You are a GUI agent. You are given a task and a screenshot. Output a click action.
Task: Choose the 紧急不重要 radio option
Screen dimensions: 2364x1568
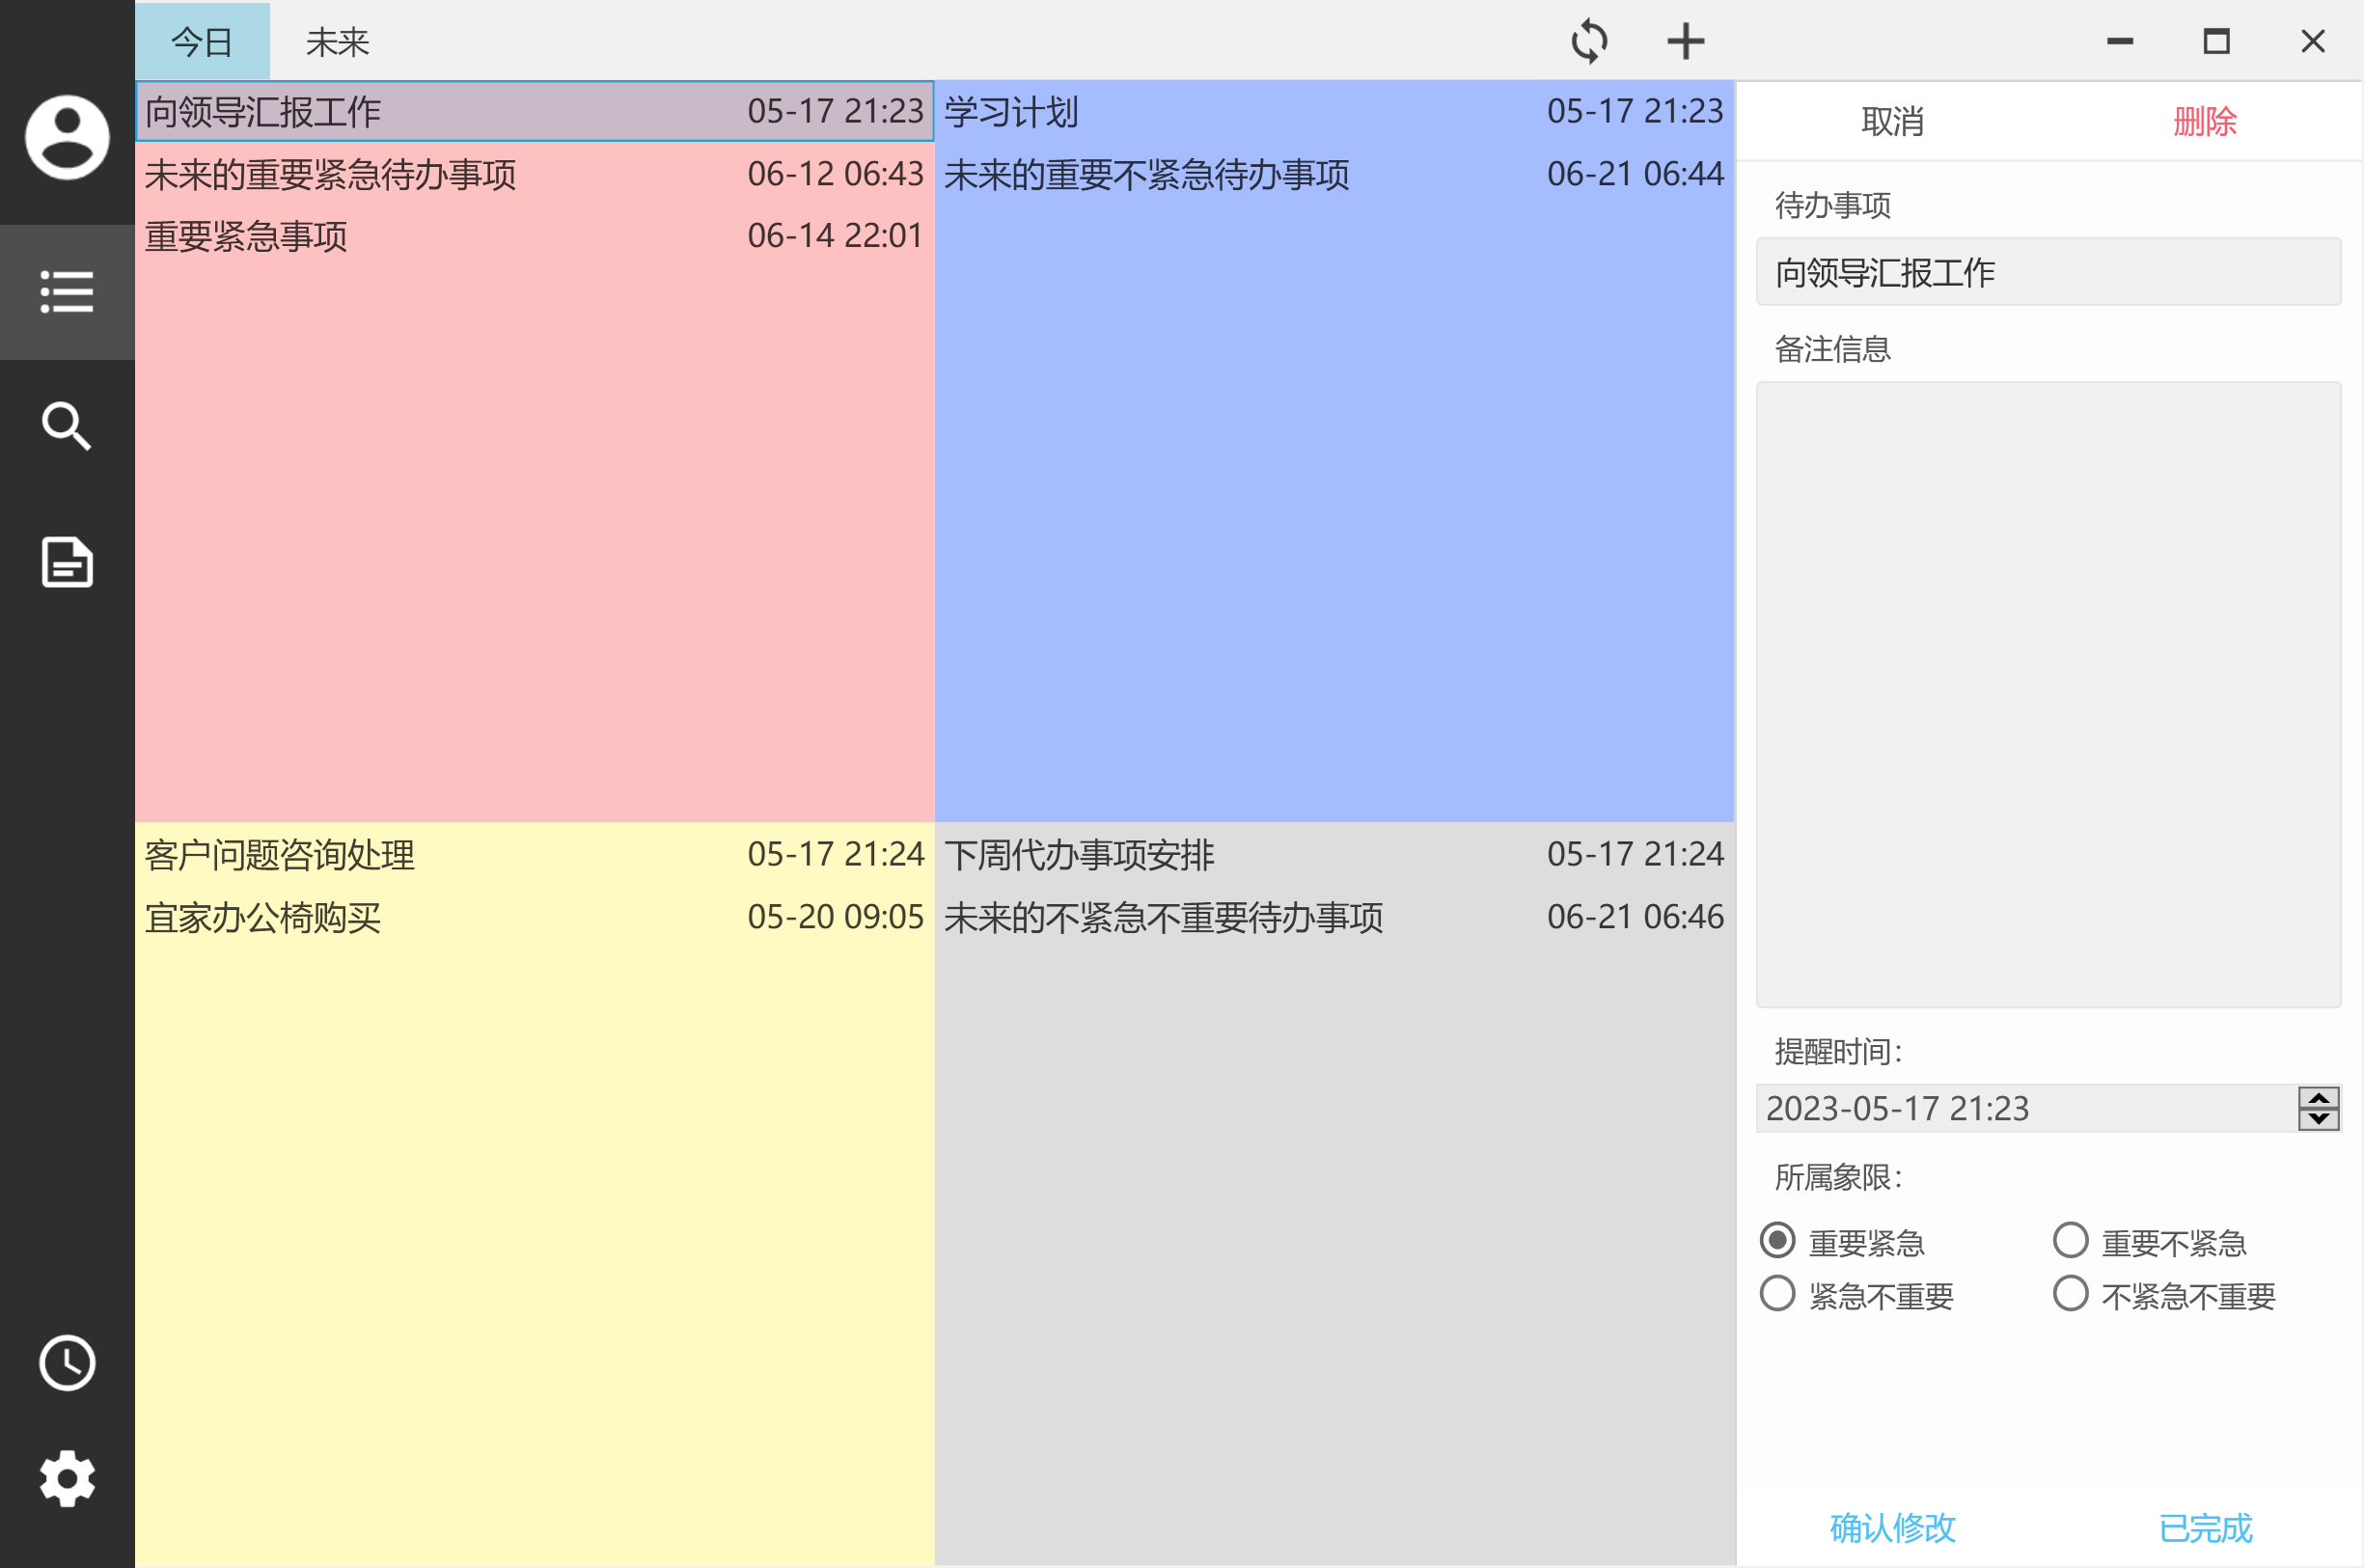[x=1777, y=1294]
